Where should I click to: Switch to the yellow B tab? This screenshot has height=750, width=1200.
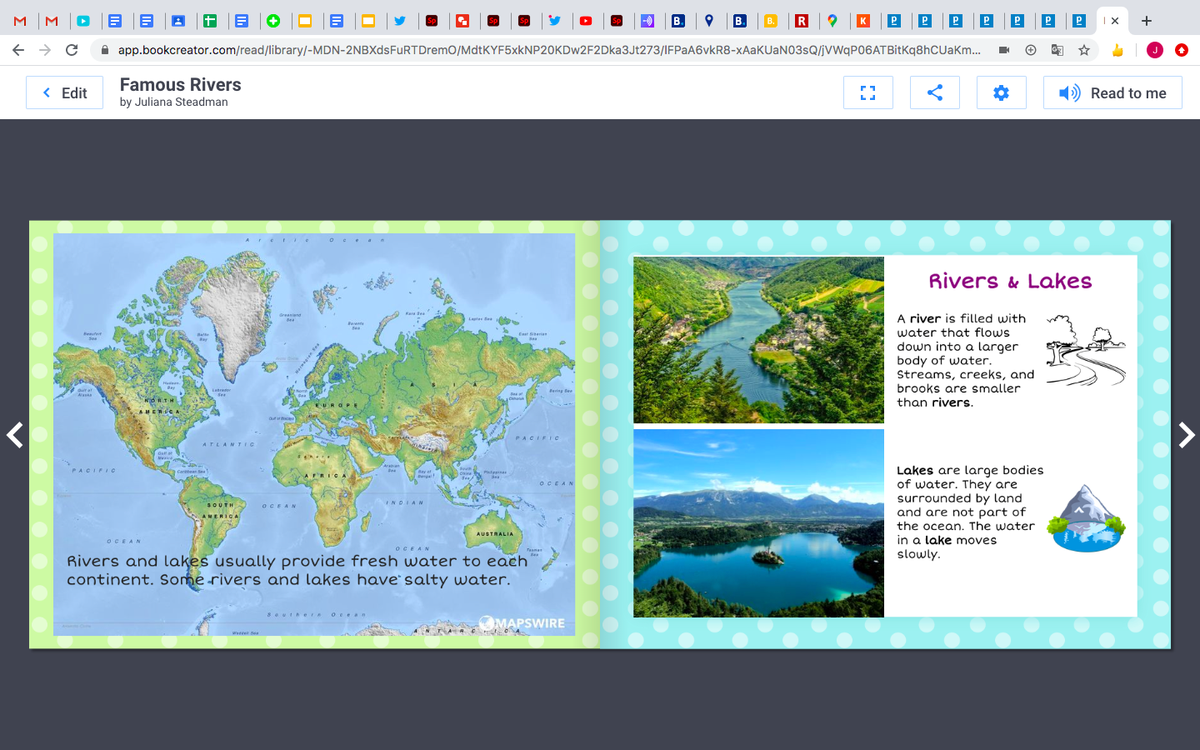click(x=770, y=20)
